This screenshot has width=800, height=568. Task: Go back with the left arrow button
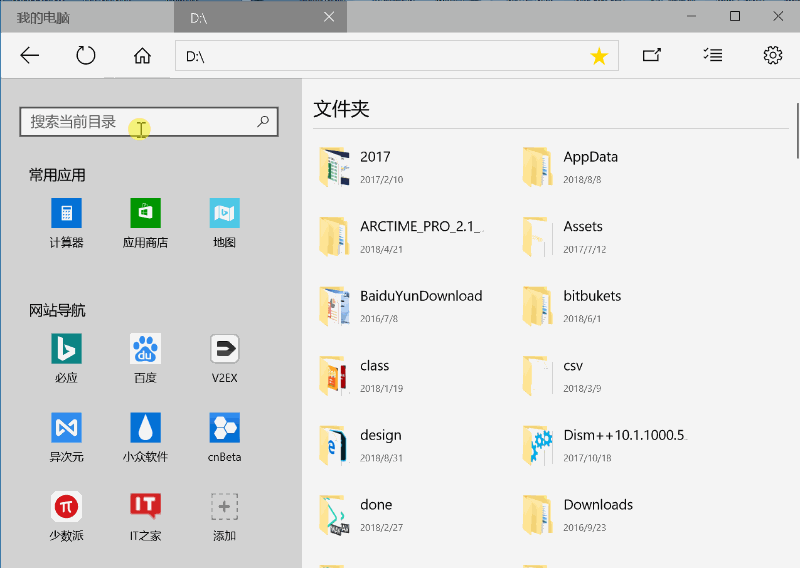[30, 55]
